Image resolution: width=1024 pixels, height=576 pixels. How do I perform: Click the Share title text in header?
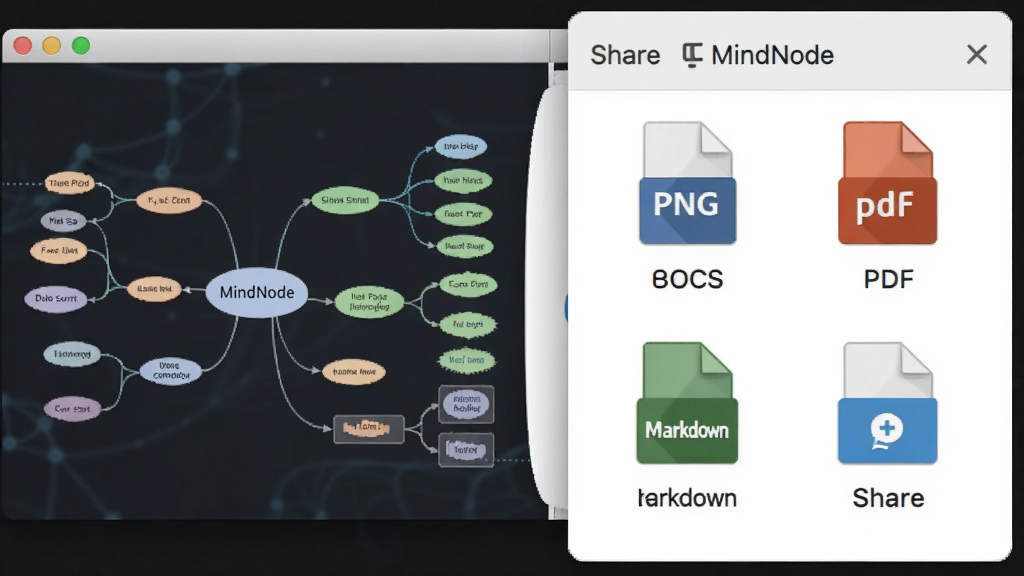[x=625, y=55]
